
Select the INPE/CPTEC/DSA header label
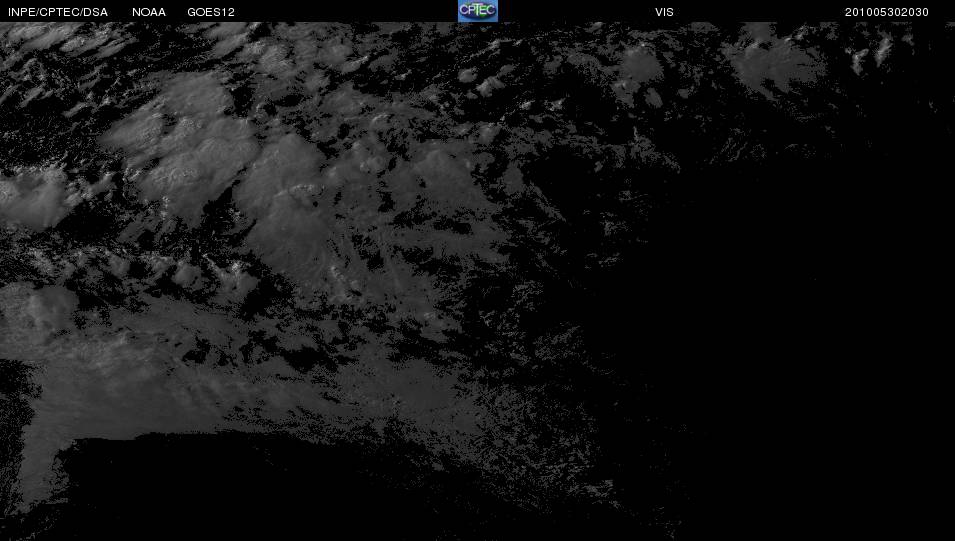58,12
